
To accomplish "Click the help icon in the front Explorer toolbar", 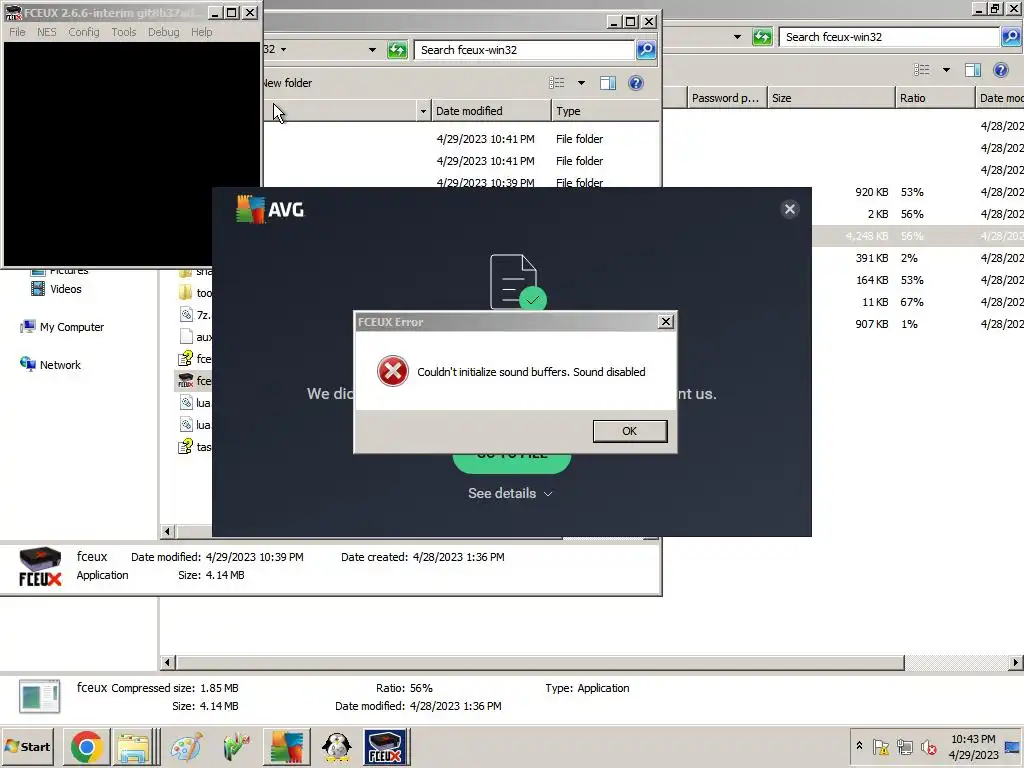I will [635, 83].
